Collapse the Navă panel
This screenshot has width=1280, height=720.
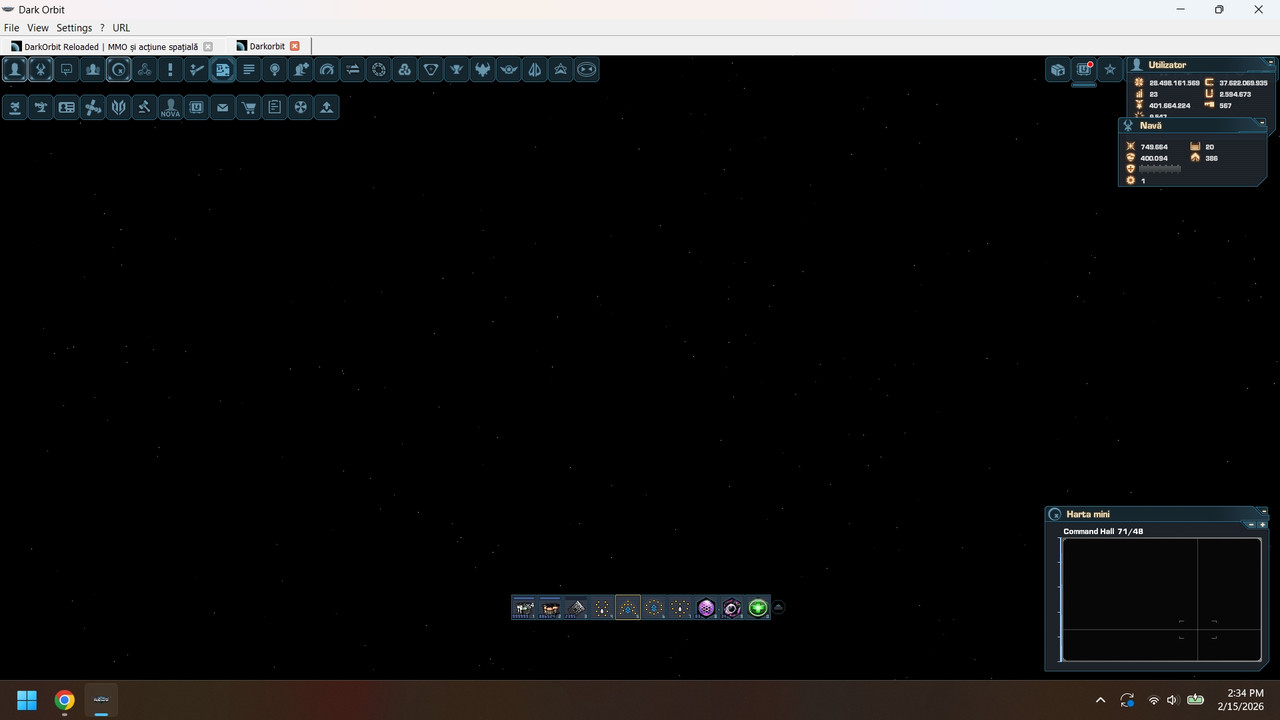[1262, 123]
